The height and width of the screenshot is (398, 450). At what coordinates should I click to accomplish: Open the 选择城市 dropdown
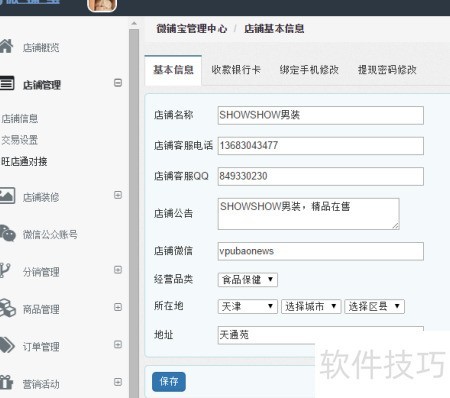click(311, 306)
